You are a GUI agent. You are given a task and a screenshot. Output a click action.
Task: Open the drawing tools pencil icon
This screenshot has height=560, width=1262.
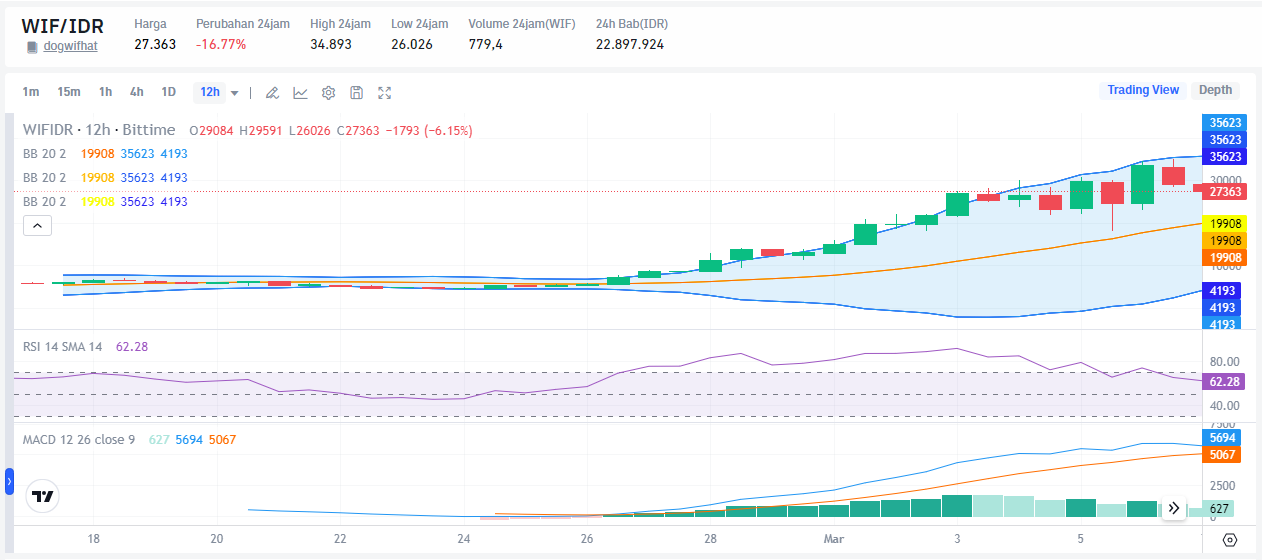(x=271, y=92)
